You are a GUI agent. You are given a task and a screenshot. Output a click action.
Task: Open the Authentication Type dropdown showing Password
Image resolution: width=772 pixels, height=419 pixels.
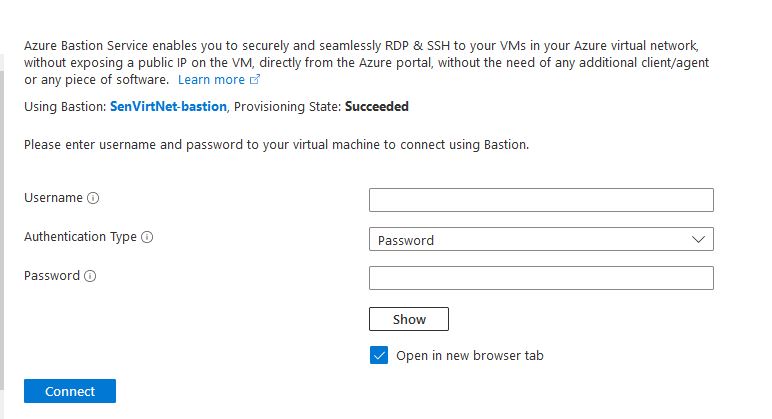point(540,240)
